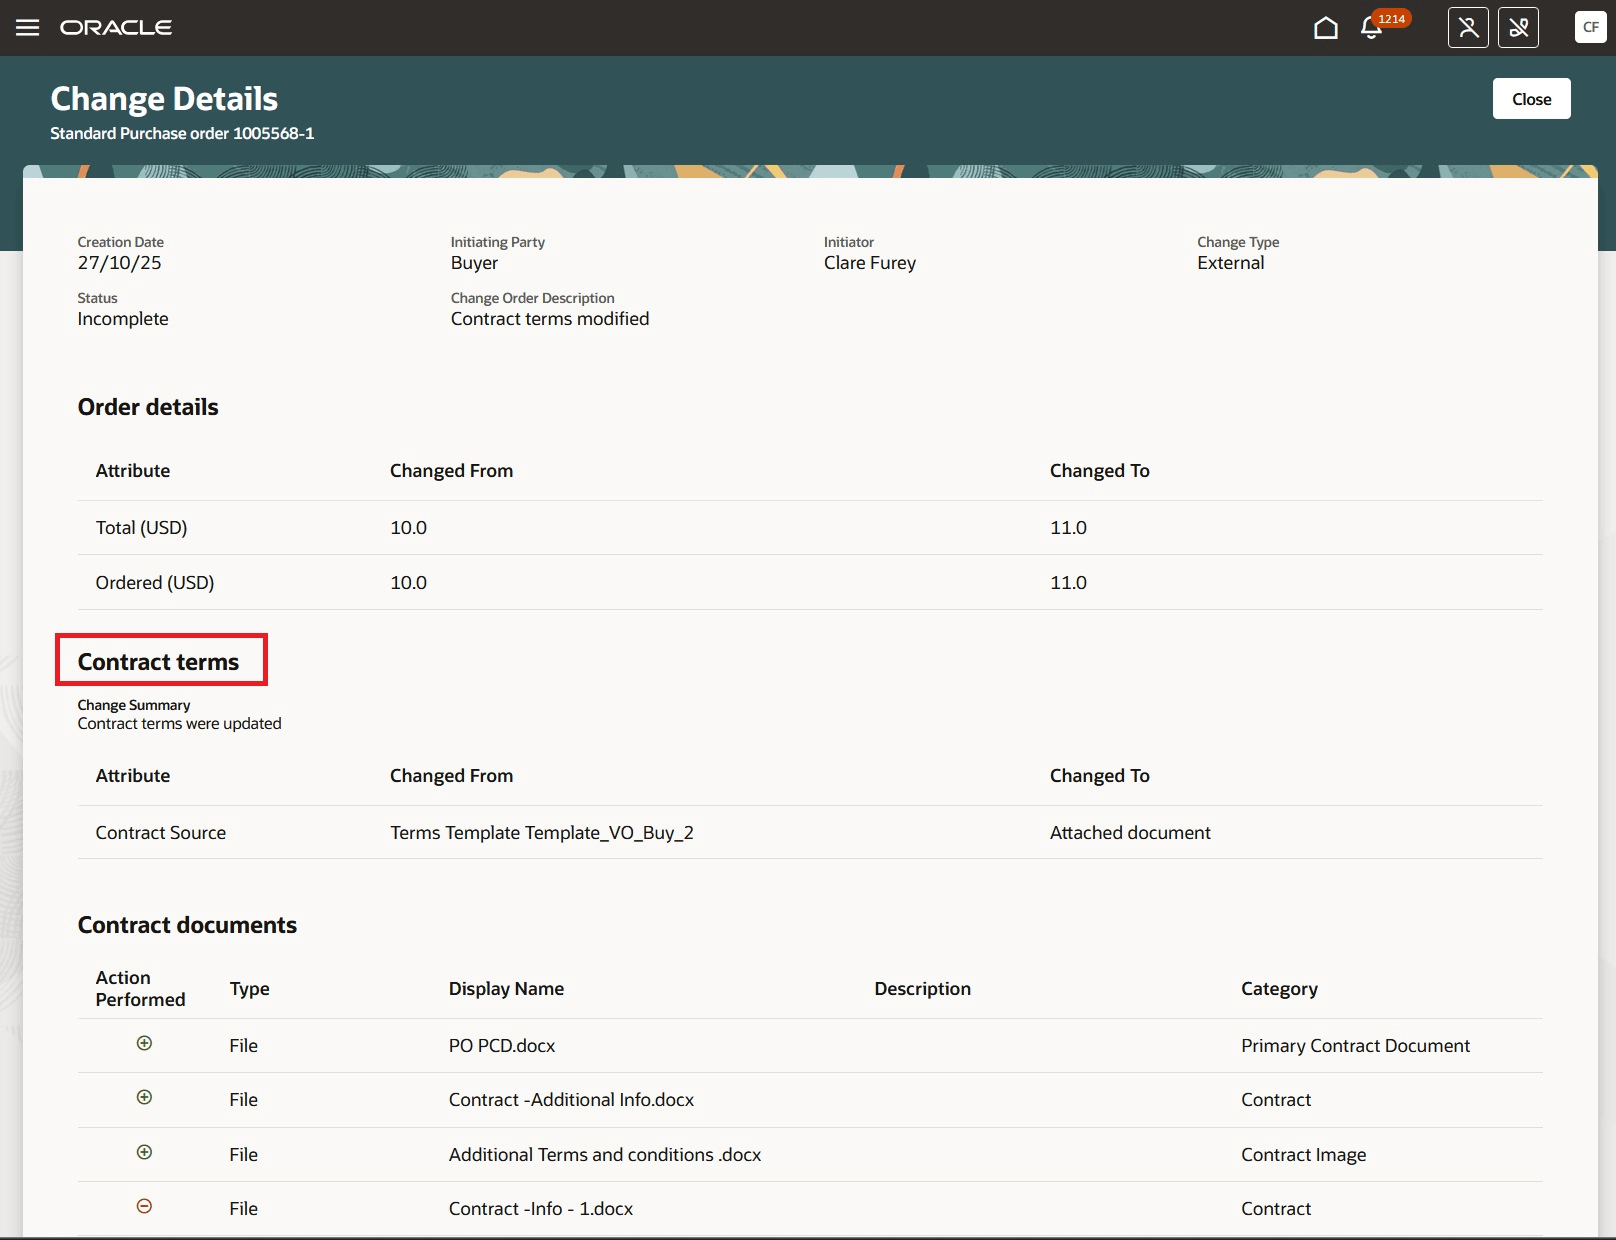Viewport: 1616px width, 1240px height.
Task: Click the crossed-out pen icon in header
Action: [x=1518, y=27]
